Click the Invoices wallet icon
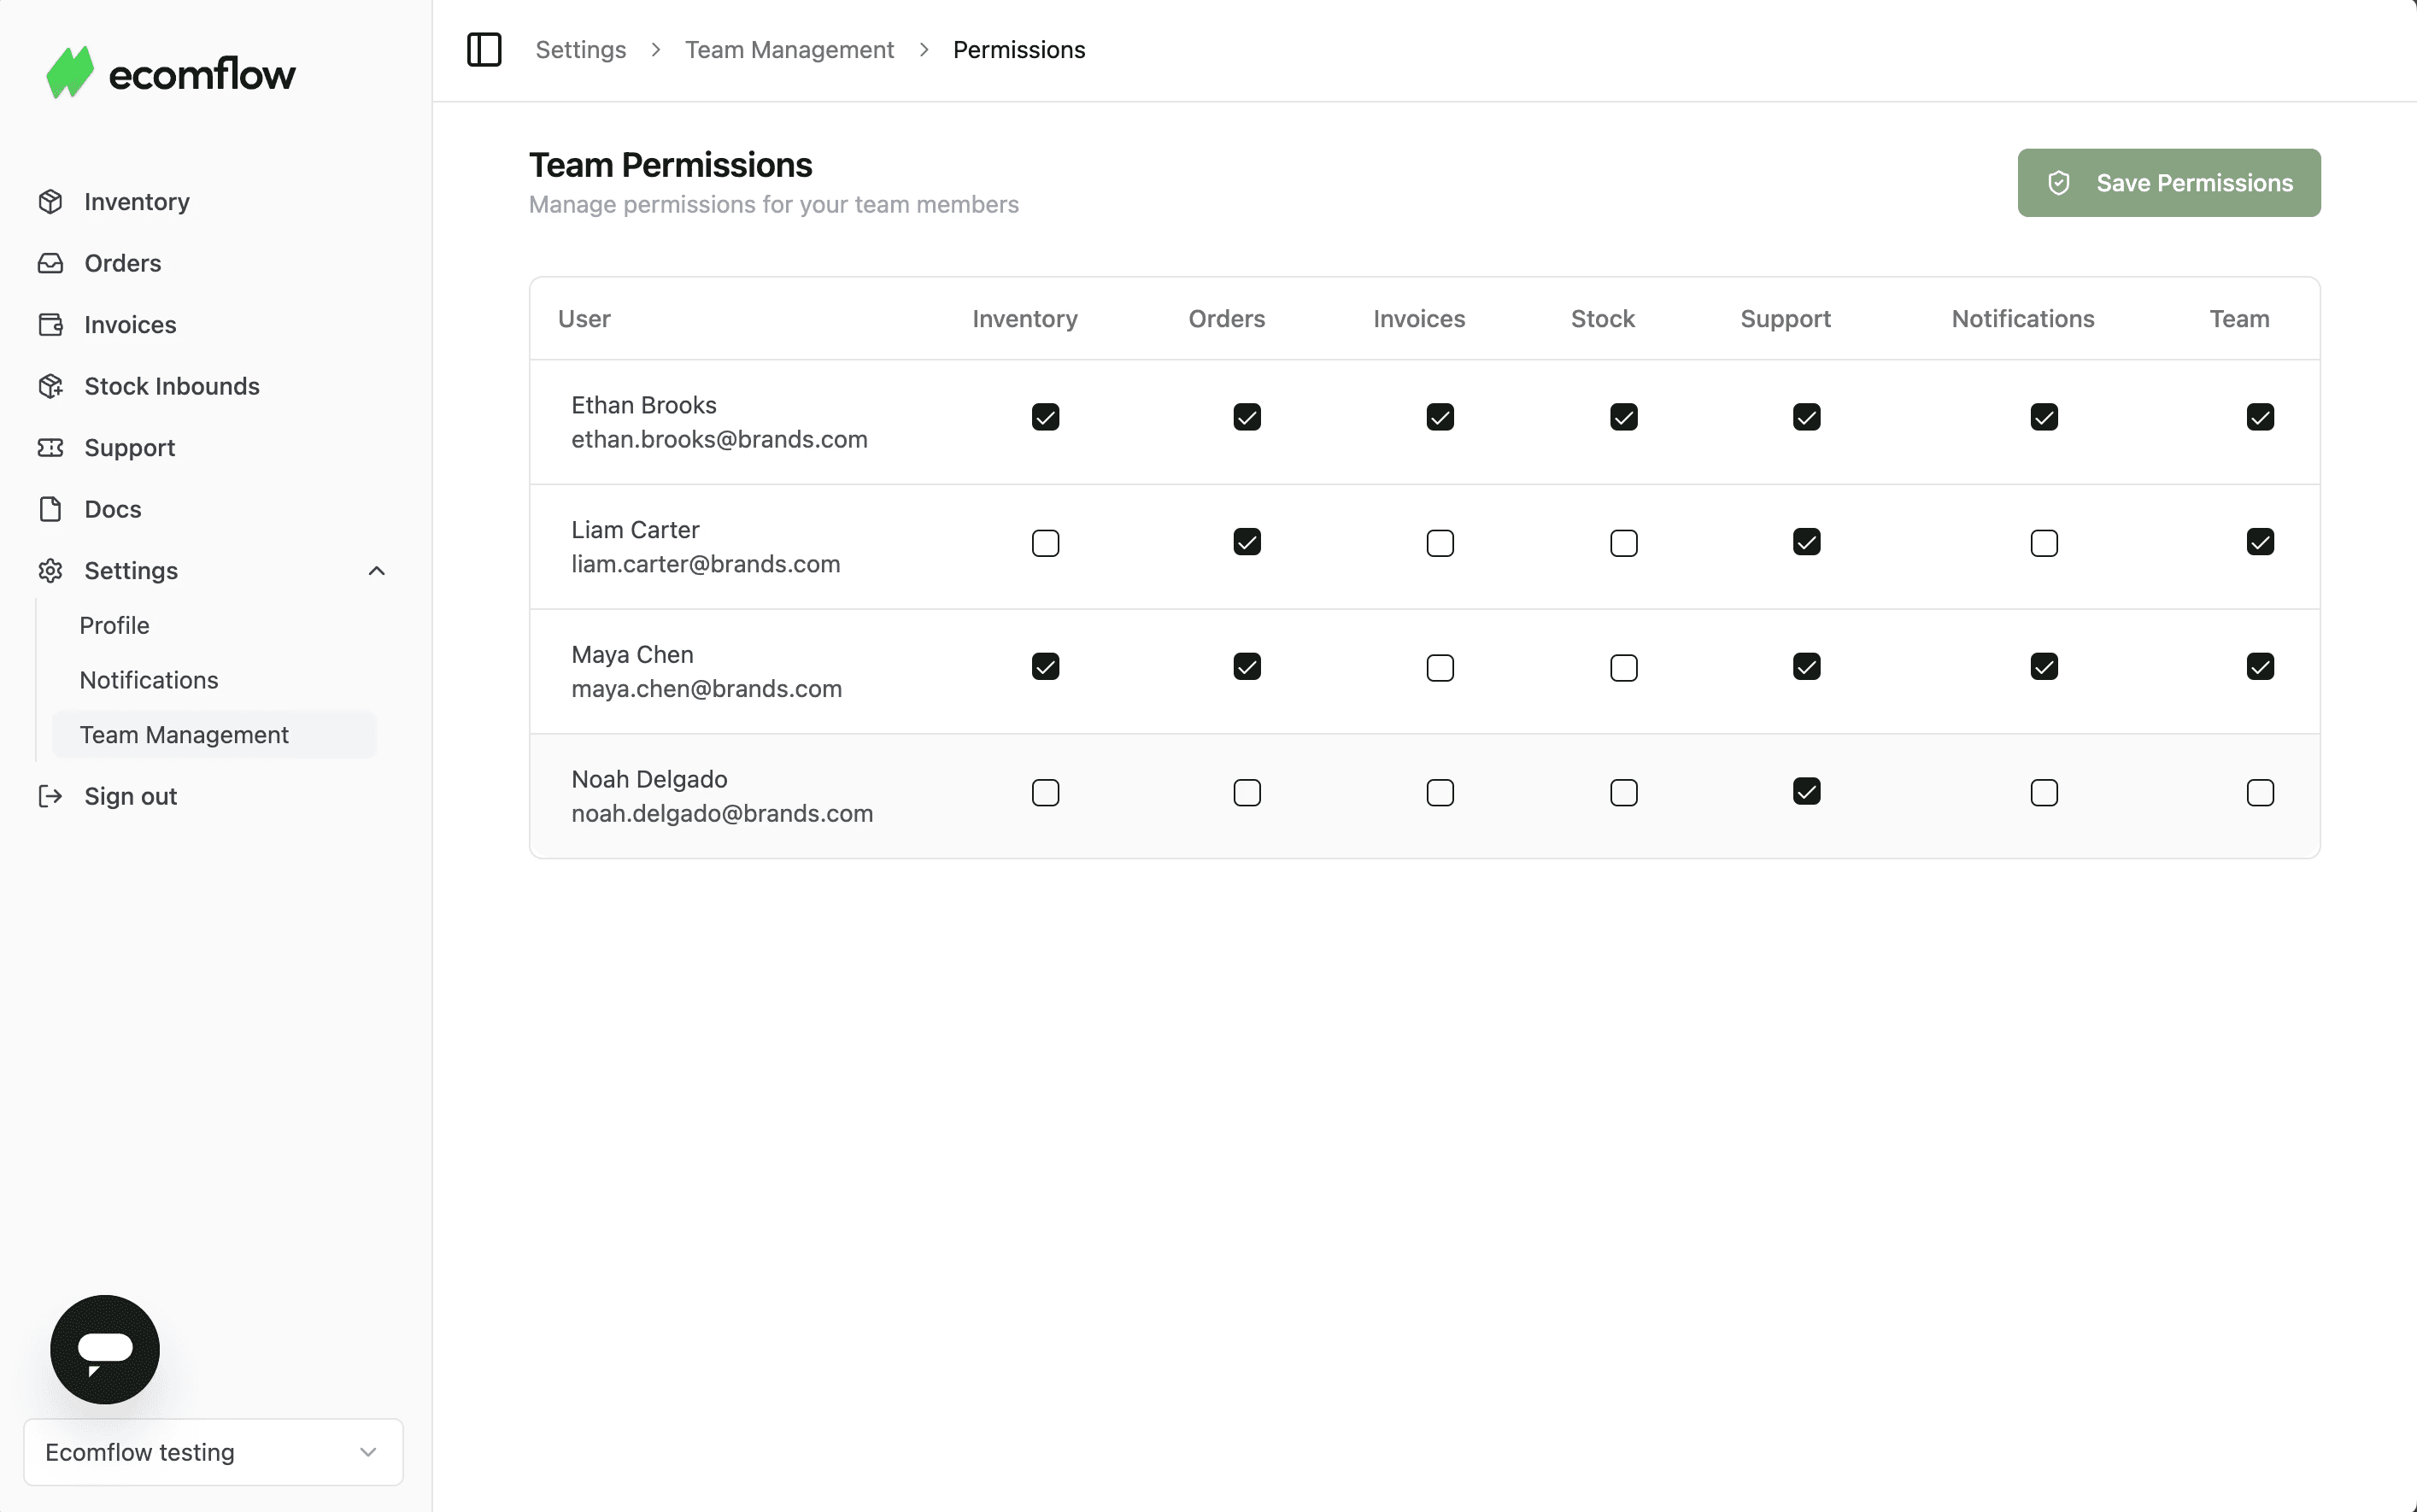The image size is (2417, 1512). point(50,325)
